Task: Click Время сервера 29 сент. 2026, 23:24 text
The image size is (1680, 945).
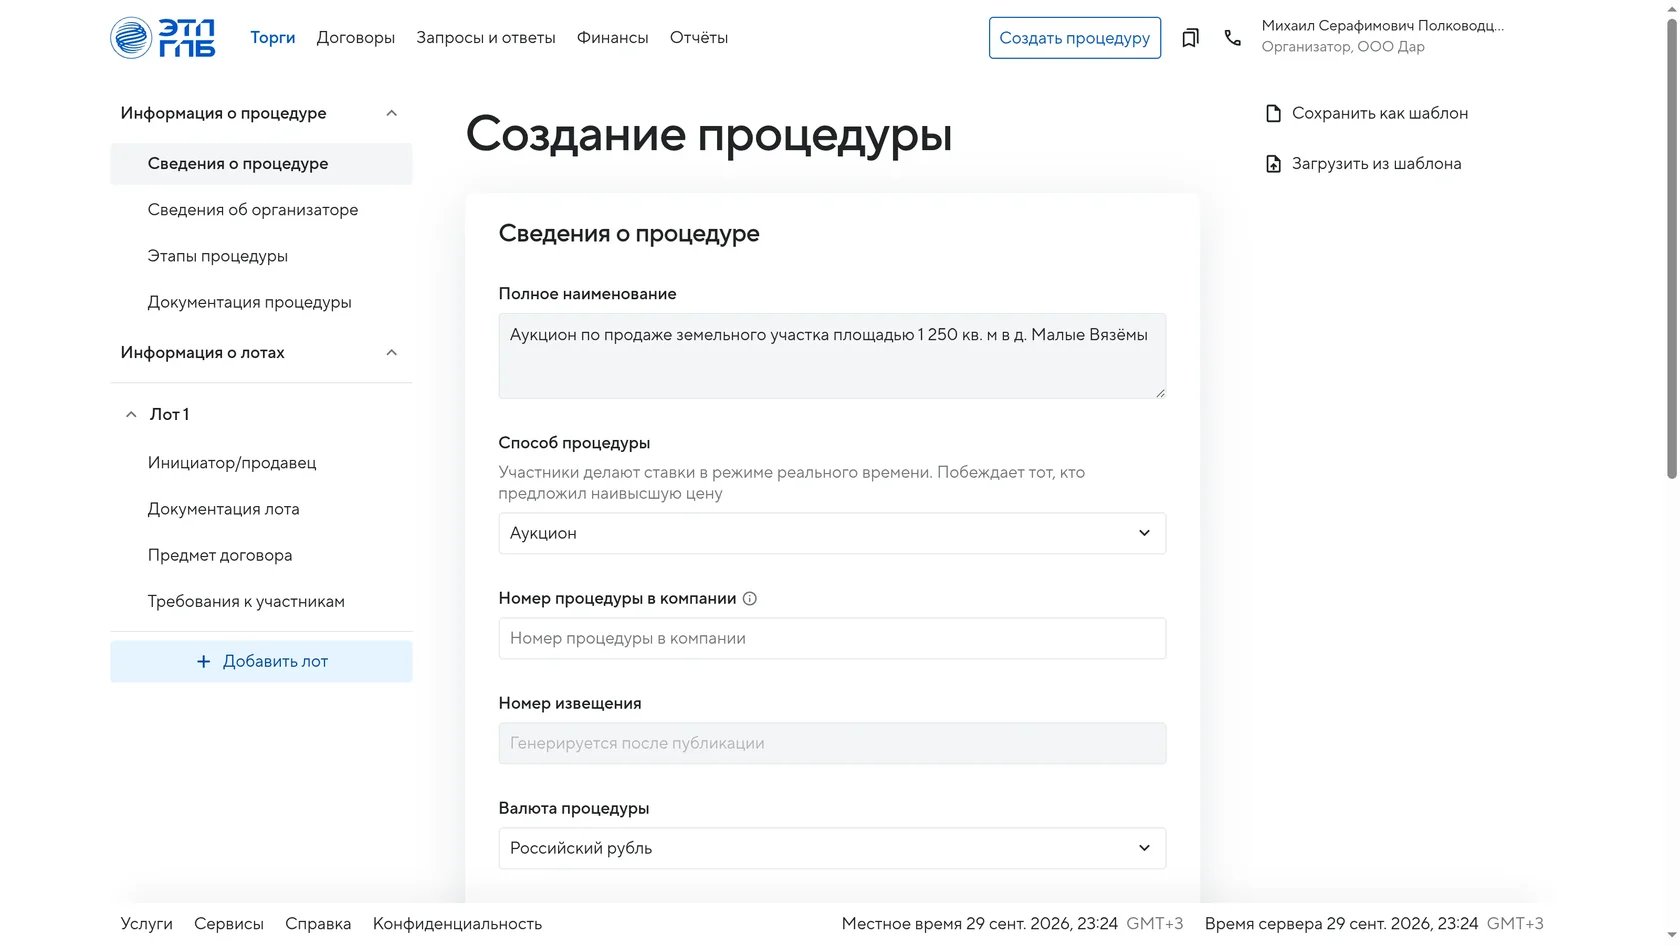Action: coord(1341,924)
